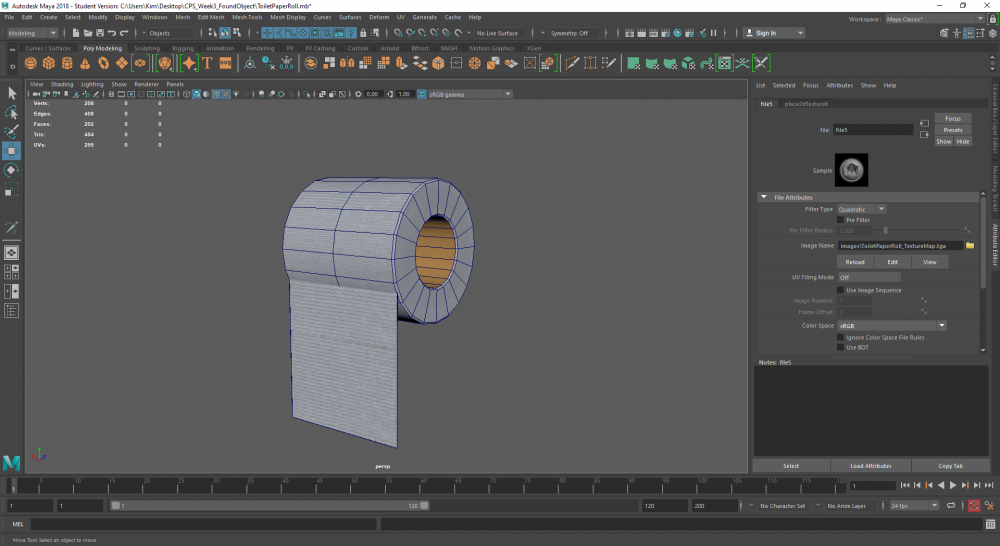
Task: Tick Ignore Color Space File Rules
Action: [x=840, y=338]
